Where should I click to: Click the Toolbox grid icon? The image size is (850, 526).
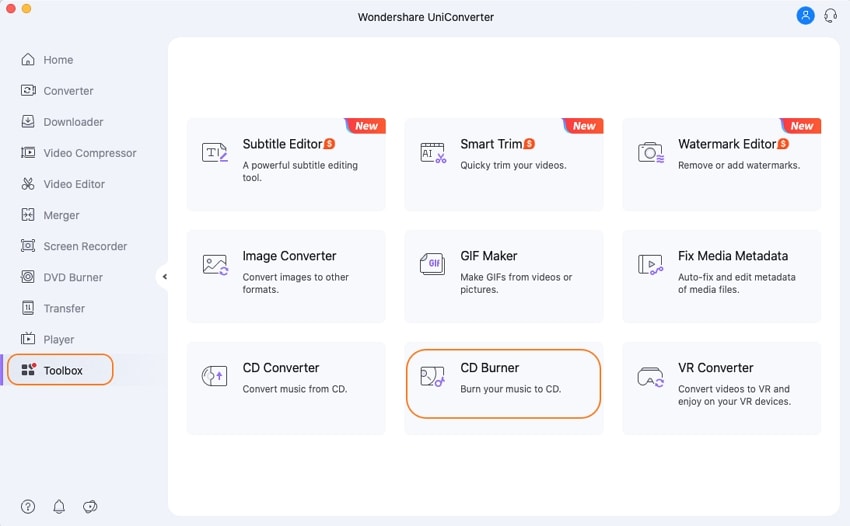[28, 370]
